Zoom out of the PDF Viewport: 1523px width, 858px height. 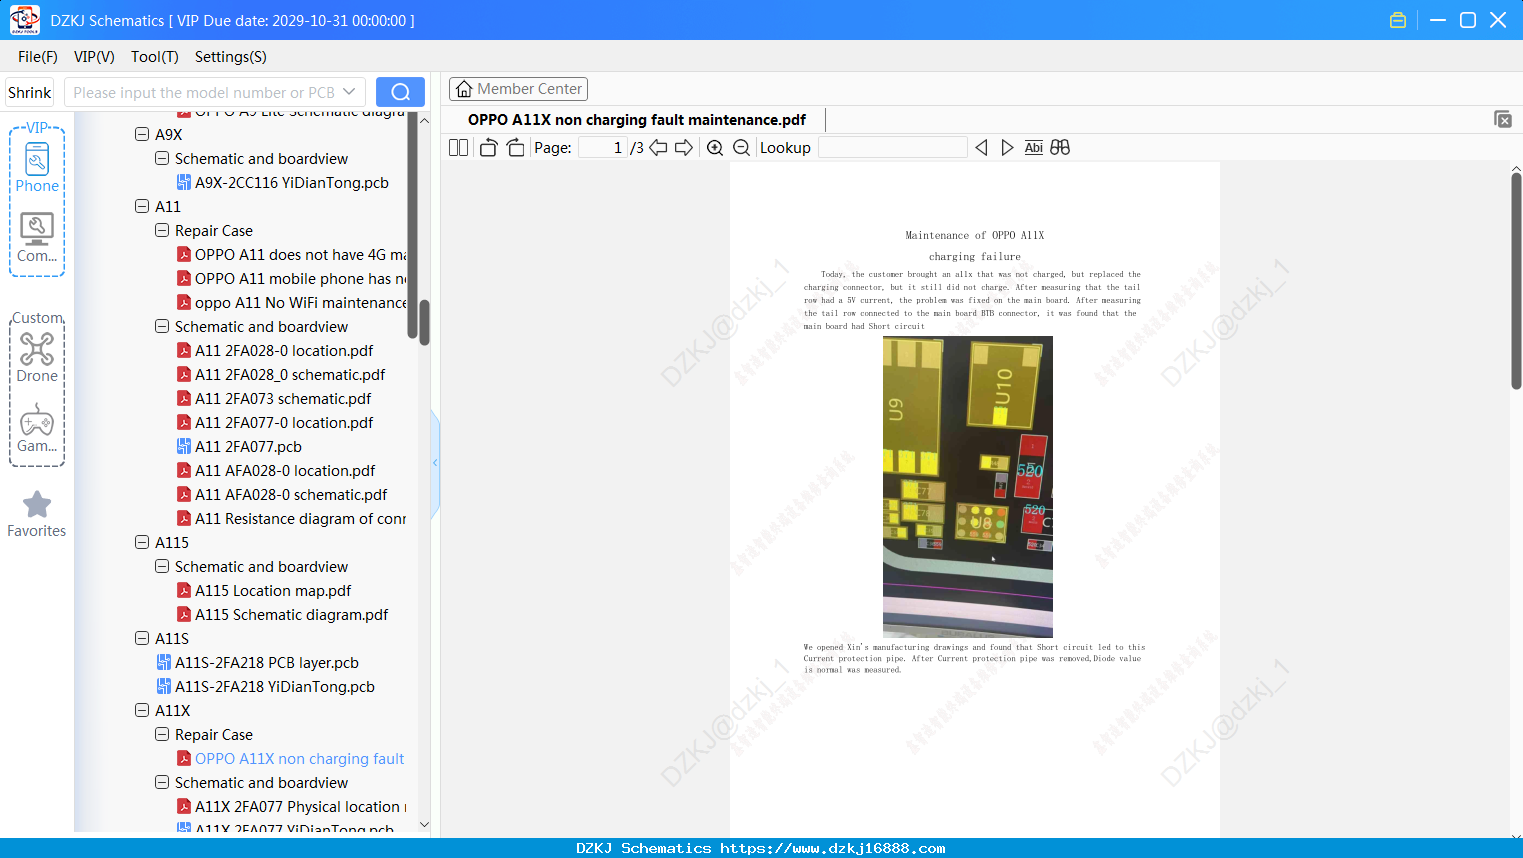[742, 148]
